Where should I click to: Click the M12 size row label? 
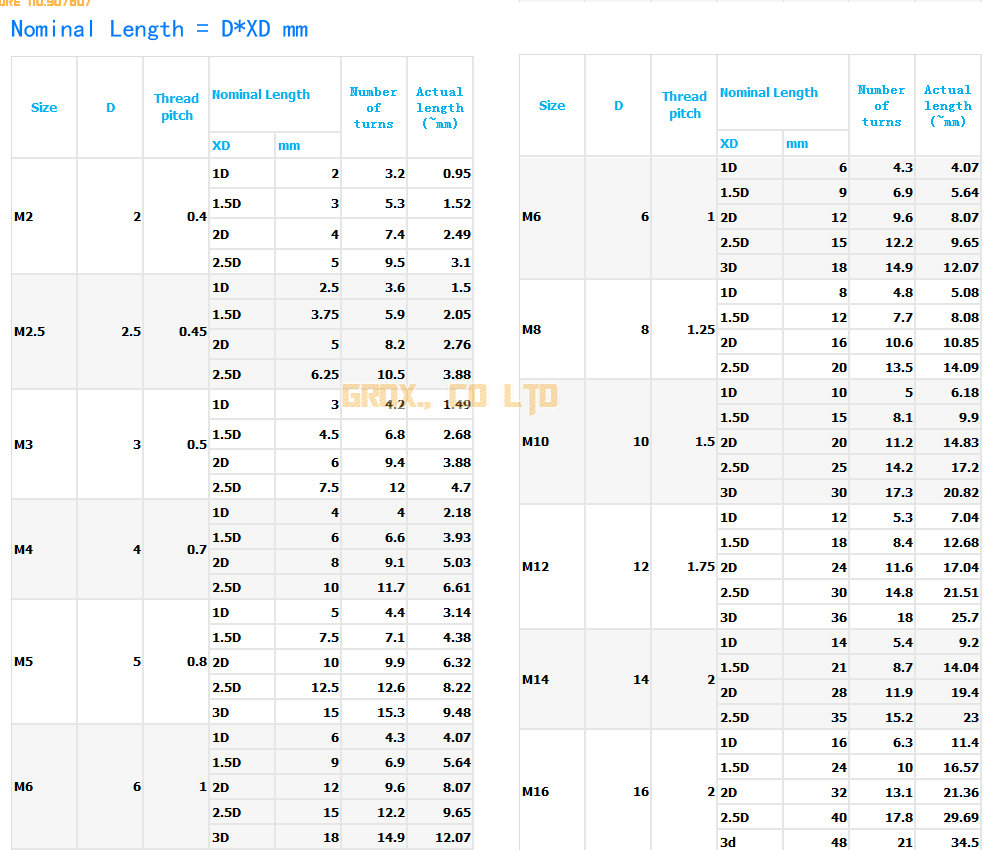click(x=536, y=567)
